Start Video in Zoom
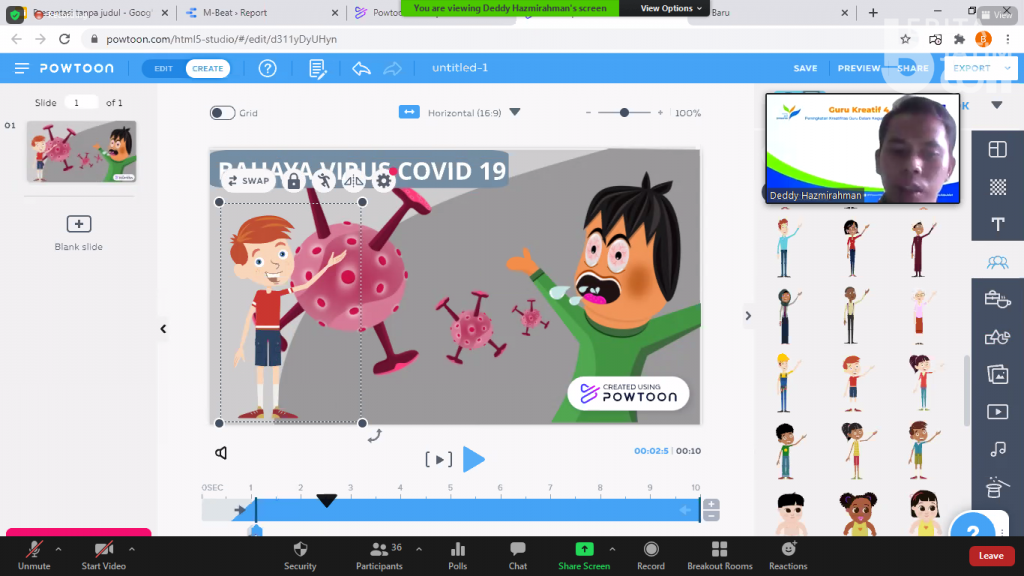The width and height of the screenshot is (1024, 576). click(103, 556)
